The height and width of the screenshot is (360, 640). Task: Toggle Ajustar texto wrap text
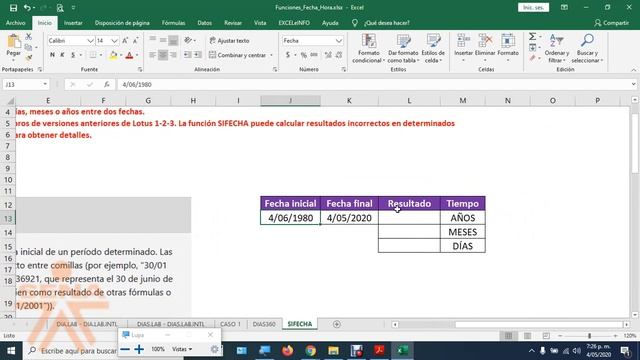pyautogui.click(x=229, y=41)
